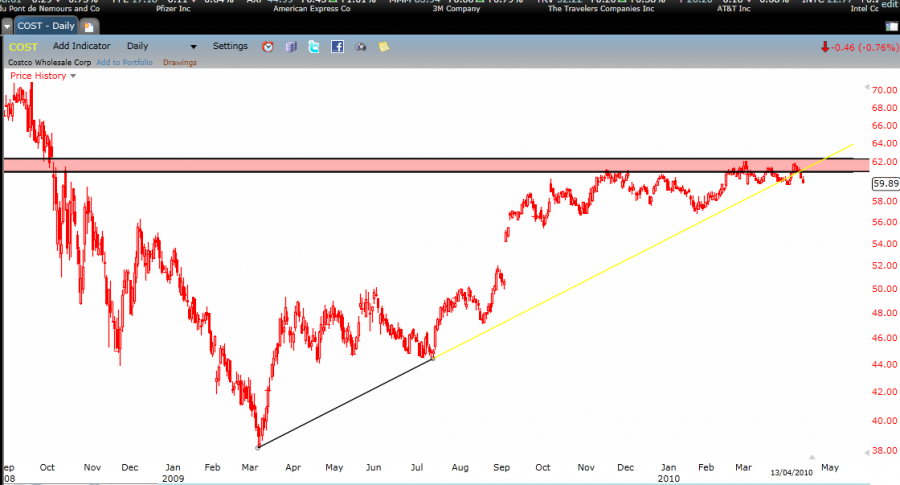900x485 pixels.
Task: Click the trendline anchor at July 2009 low
Action: point(433,358)
